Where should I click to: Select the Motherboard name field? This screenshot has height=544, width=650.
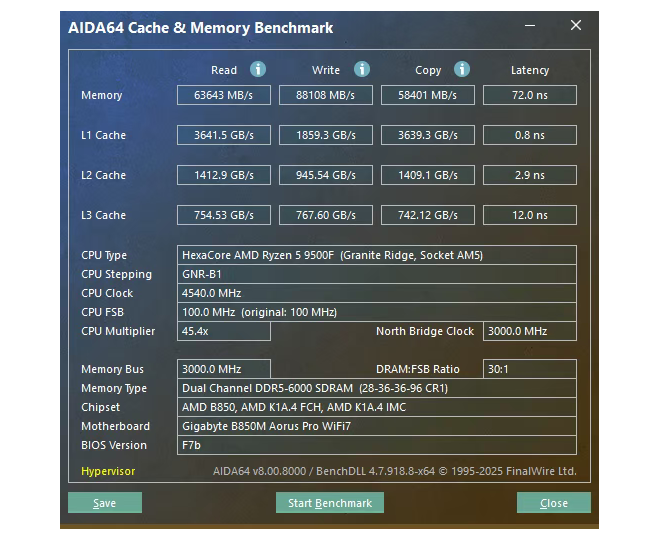(x=376, y=426)
